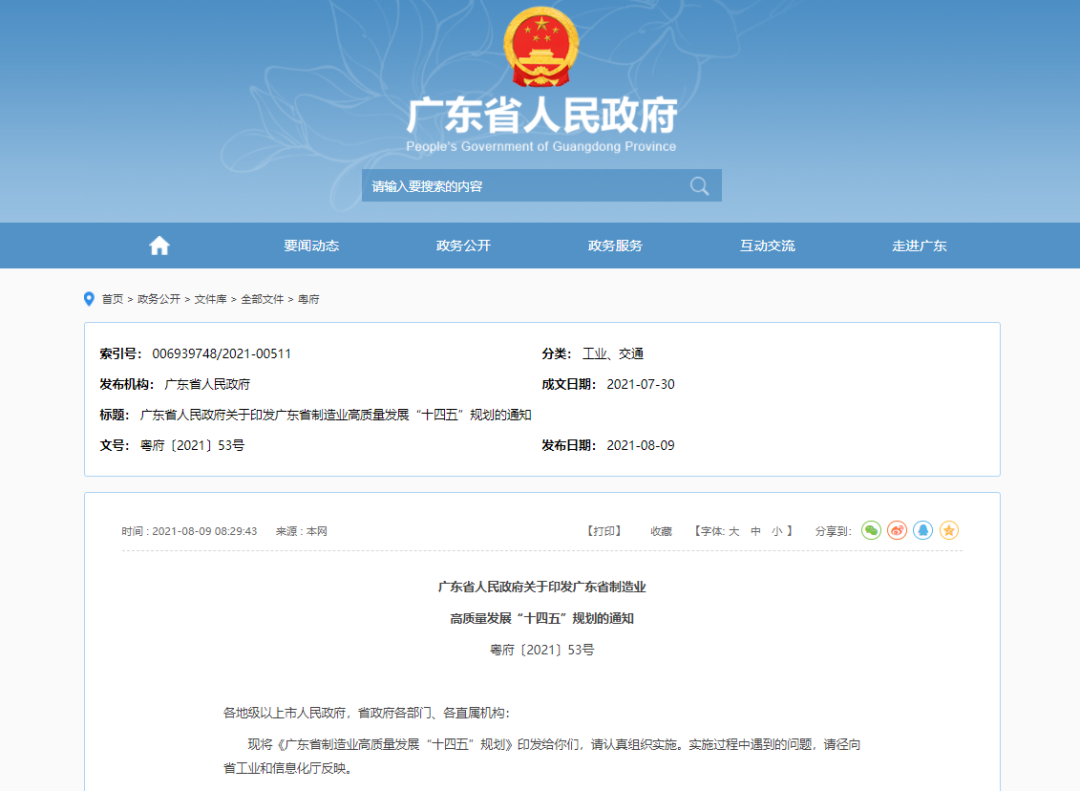This screenshot has width=1080, height=791.
Task: Click the magnifier search icon
Action: (x=699, y=186)
